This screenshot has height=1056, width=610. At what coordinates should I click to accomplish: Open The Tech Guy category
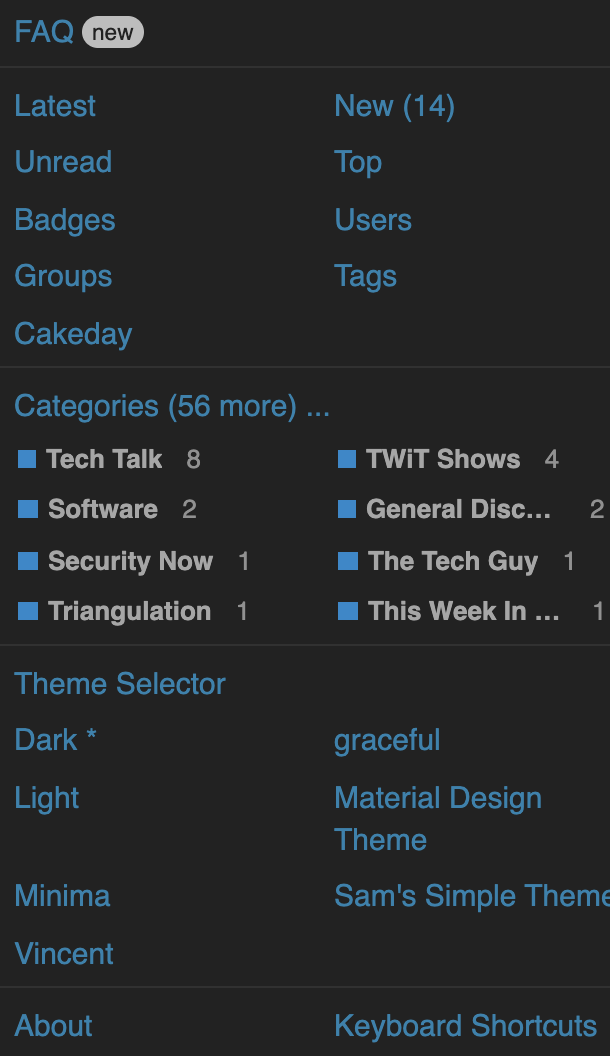[452, 561]
